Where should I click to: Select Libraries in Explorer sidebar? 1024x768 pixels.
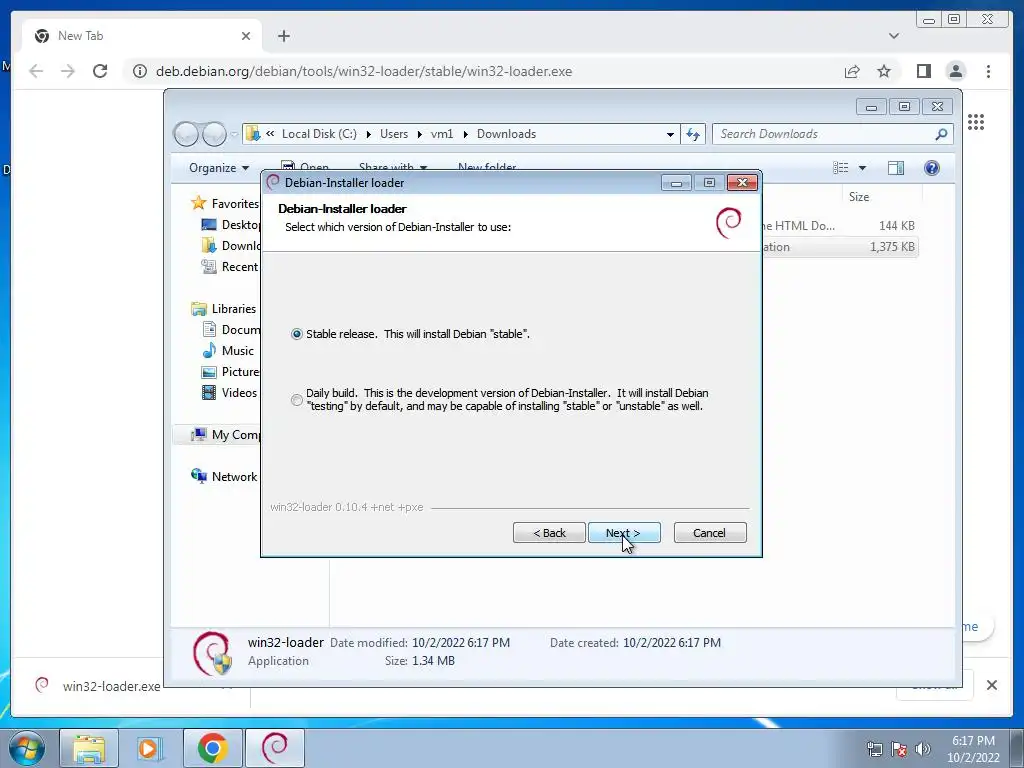[224, 309]
